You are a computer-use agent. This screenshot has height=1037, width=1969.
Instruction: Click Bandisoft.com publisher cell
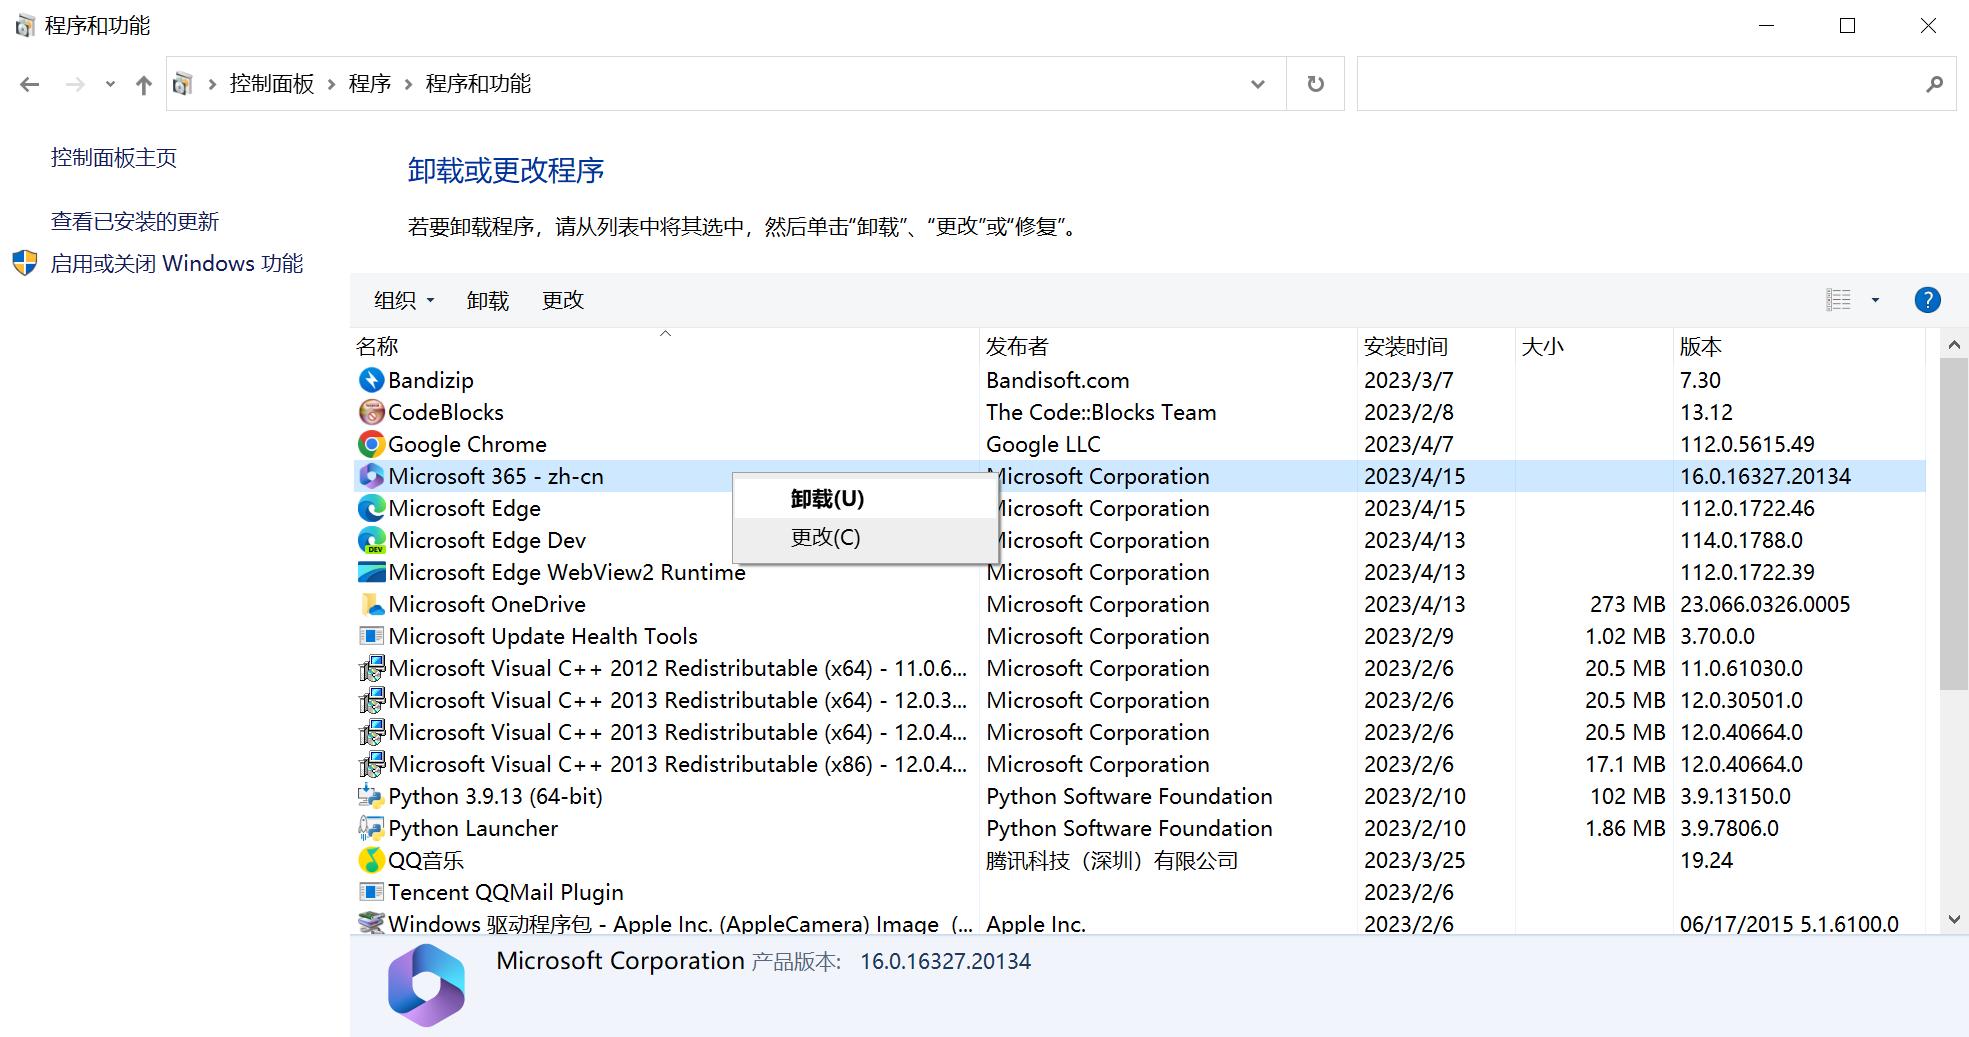pyautogui.click(x=1058, y=380)
